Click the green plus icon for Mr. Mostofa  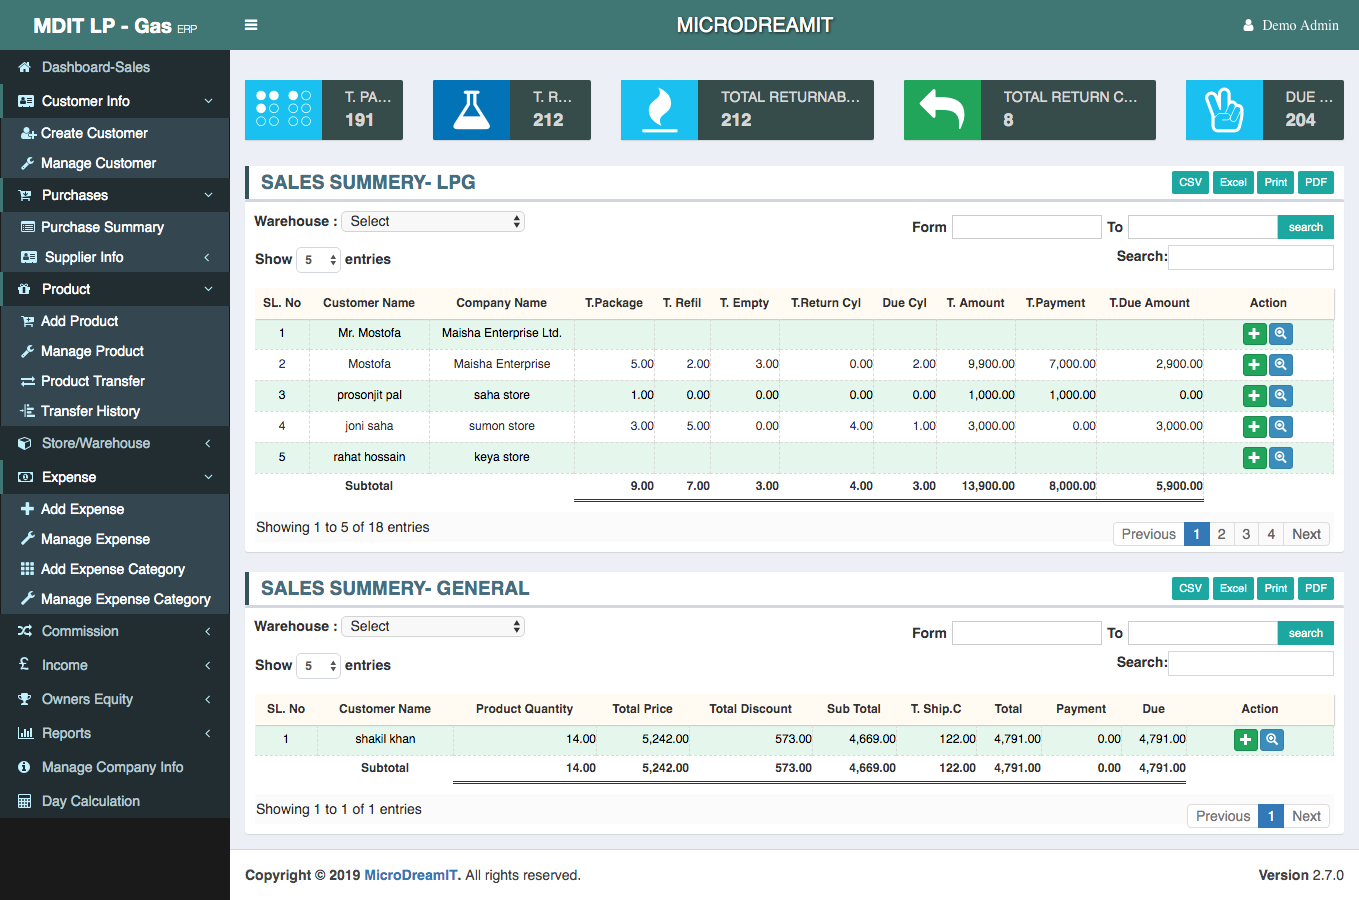pos(1254,334)
